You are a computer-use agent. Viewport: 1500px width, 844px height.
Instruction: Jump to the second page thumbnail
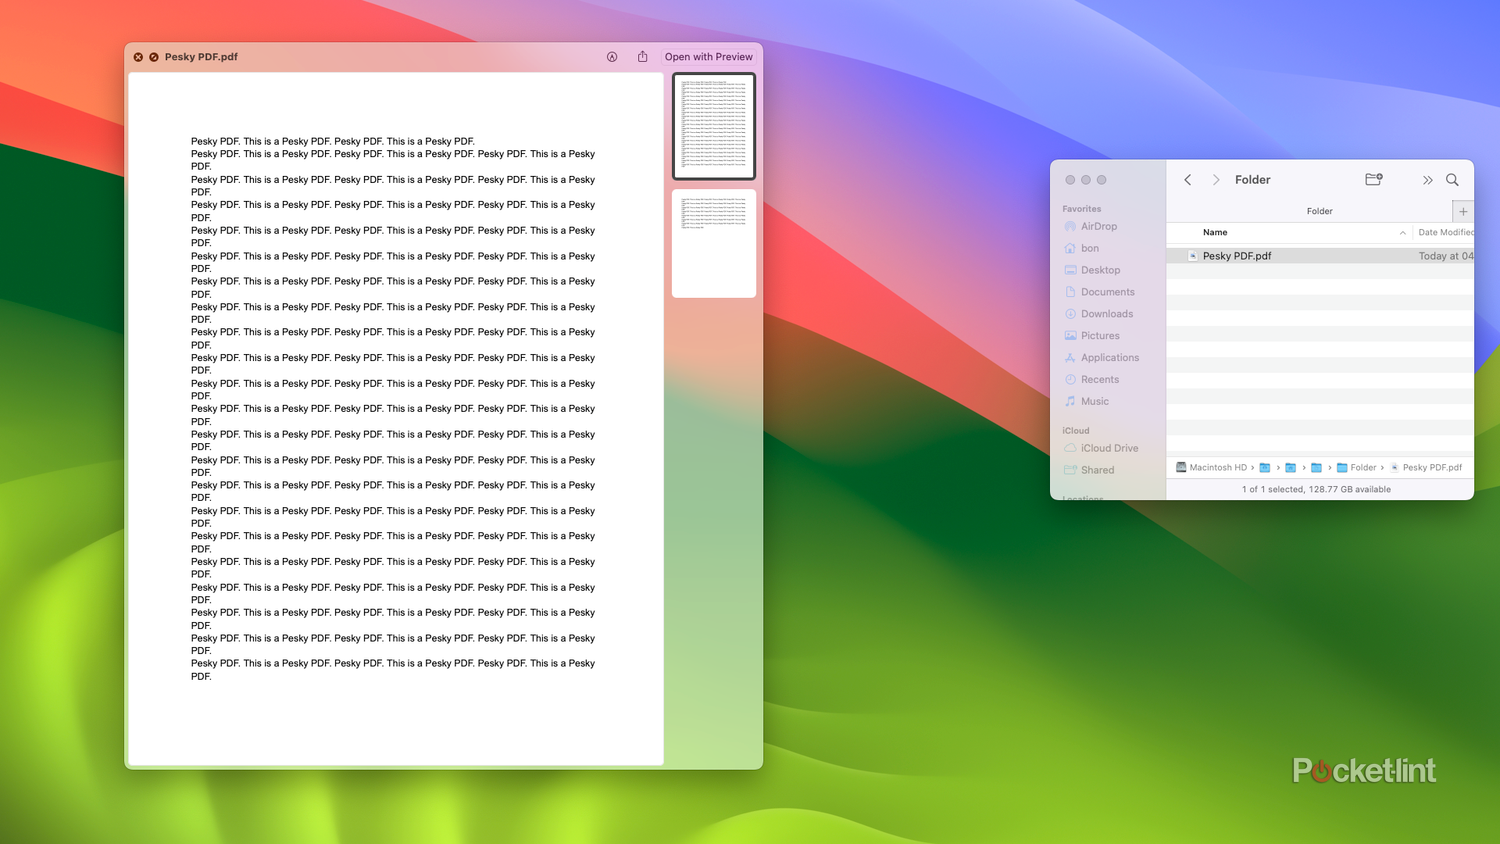pyautogui.click(x=714, y=243)
